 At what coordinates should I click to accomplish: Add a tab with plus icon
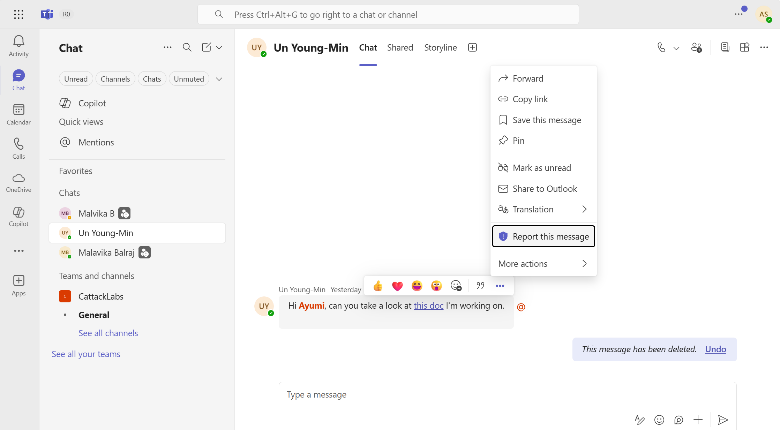473,48
